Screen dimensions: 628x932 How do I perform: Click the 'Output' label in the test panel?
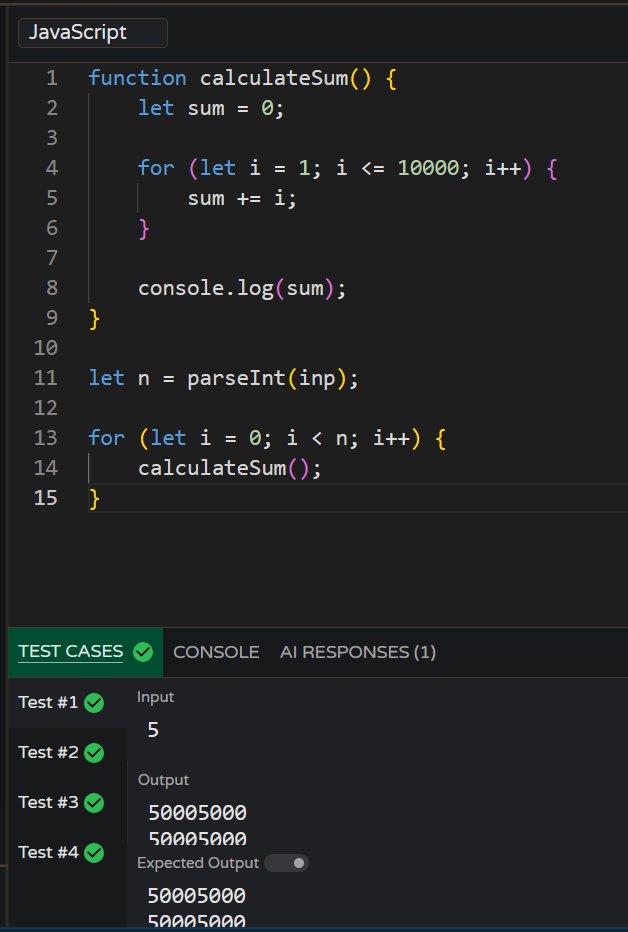tap(163, 780)
